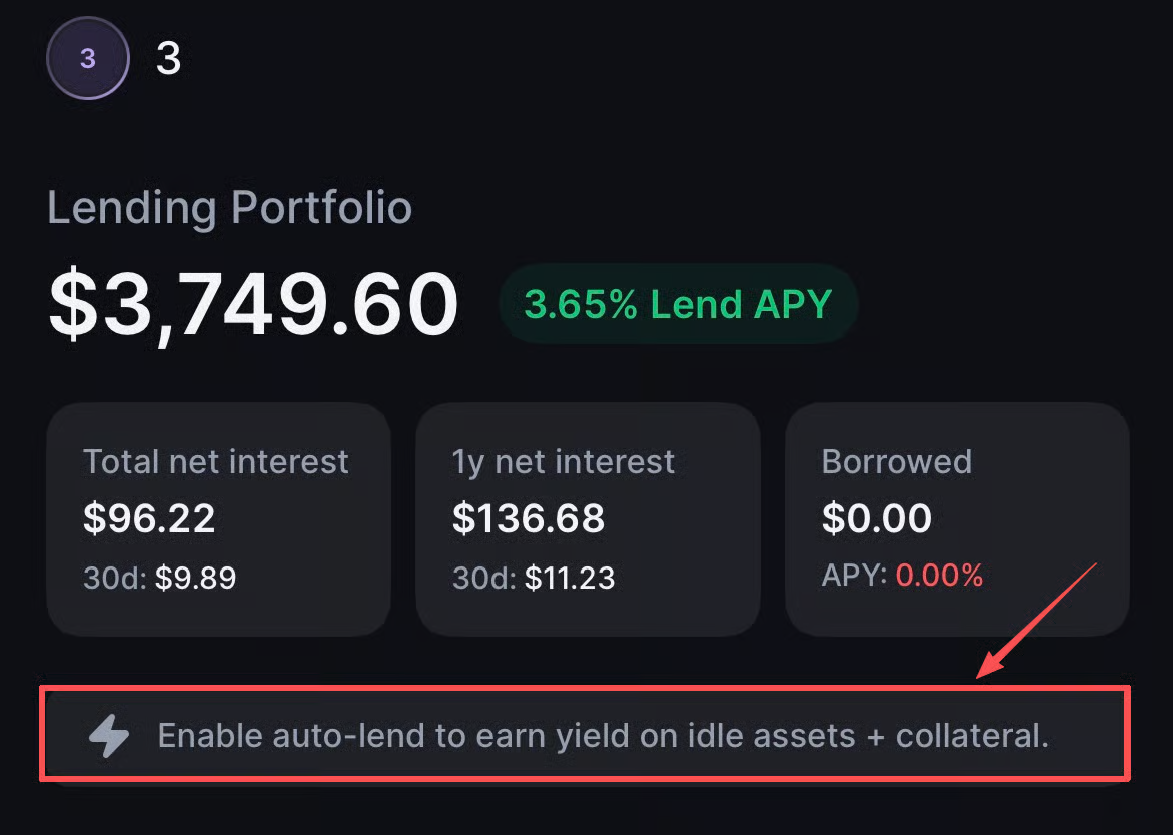Click the Lending Portfolio heading
1173x835 pixels.
click(229, 208)
